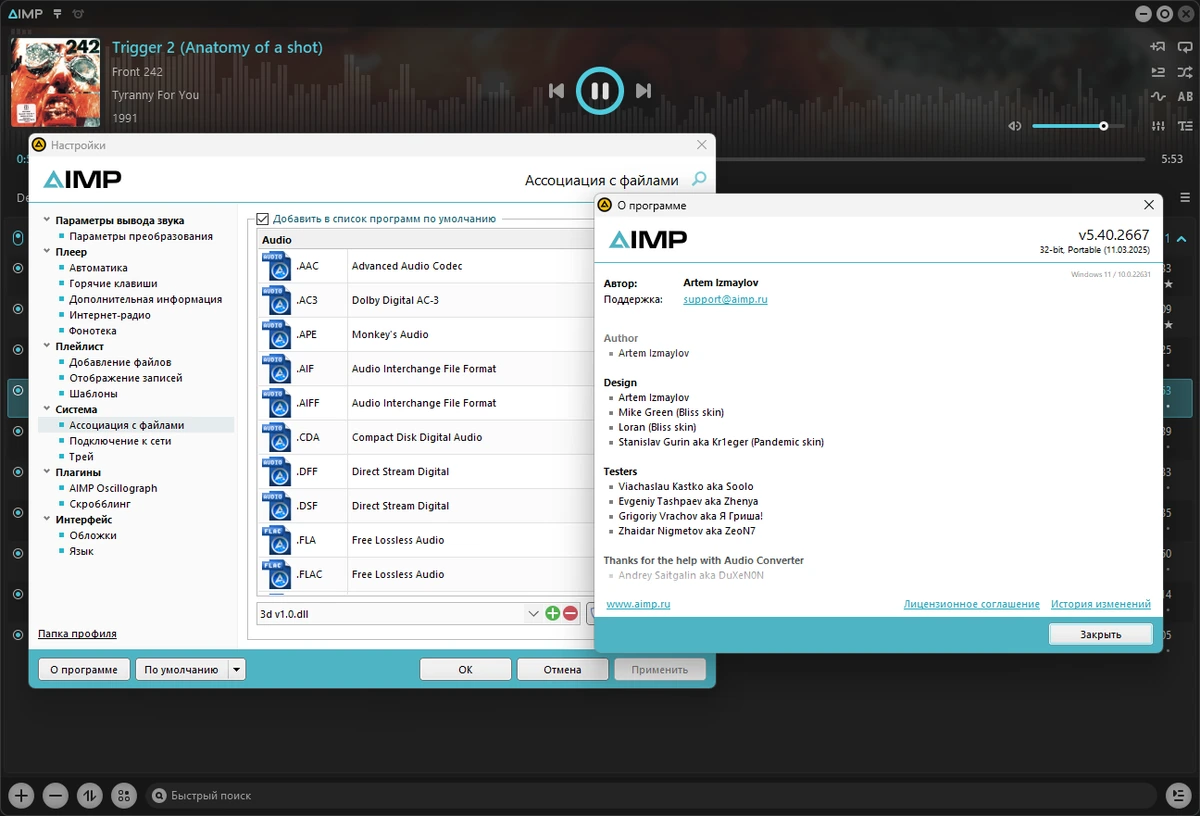1200x816 pixels.
Task: Click the plus add-files button at bottom
Action: click(x=21, y=796)
